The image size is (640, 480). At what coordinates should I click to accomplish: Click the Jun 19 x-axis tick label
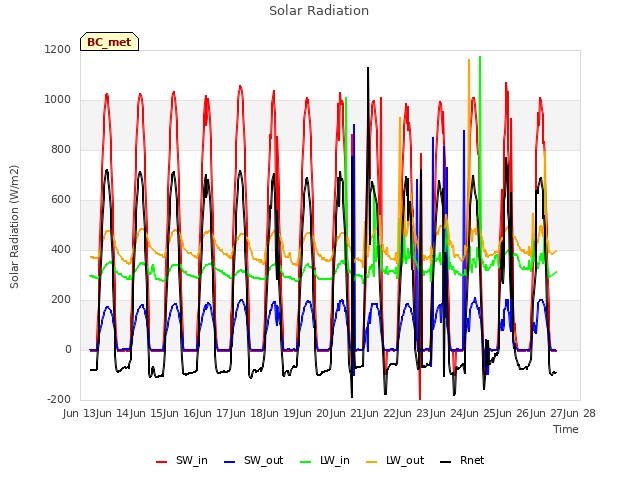pos(280,413)
